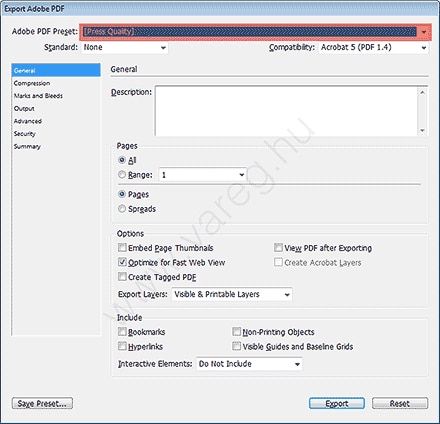The image size is (440, 424).
Task: Open the Adobe PDF Preset dropdown
Action: click(x=255, y=32)
